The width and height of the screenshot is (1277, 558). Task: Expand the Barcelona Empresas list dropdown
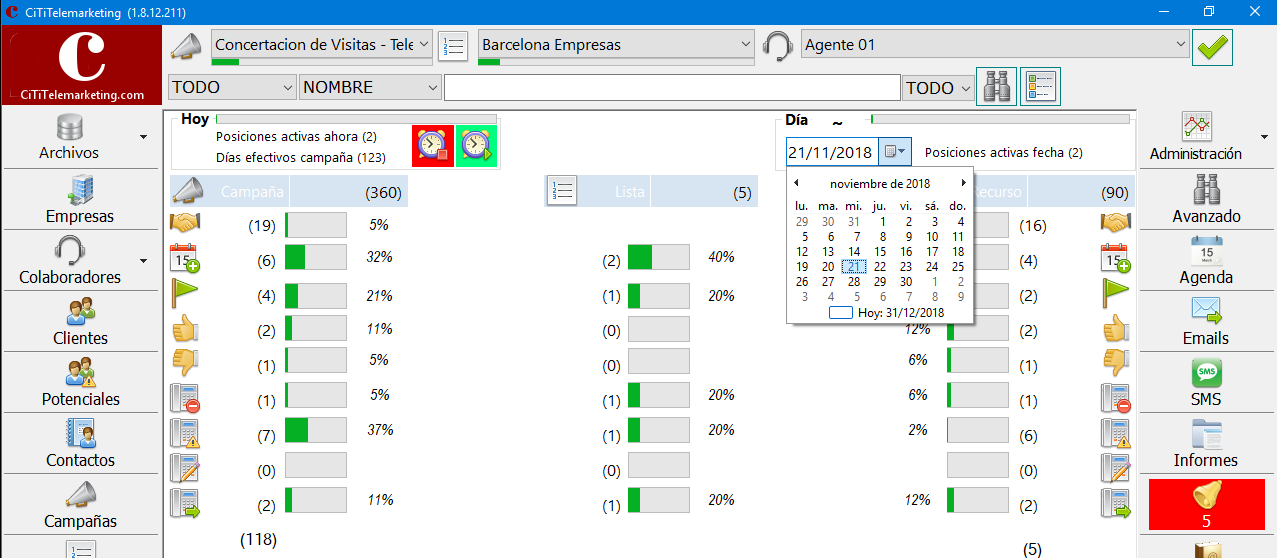745,44
